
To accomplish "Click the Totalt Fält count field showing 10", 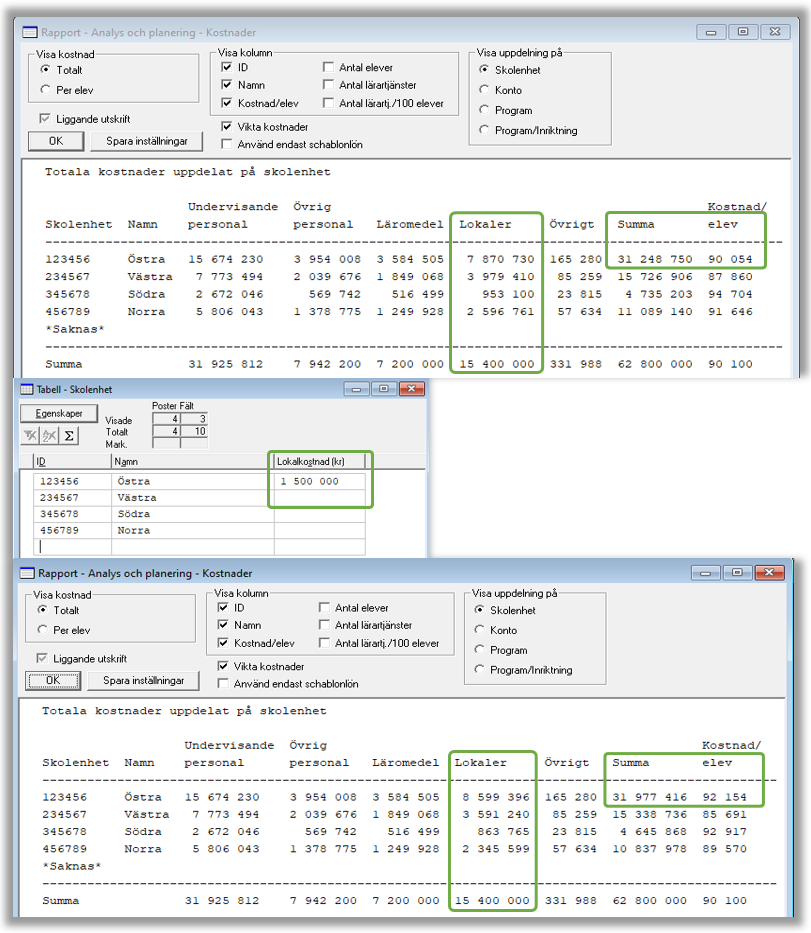I will [x=194, y=431].
